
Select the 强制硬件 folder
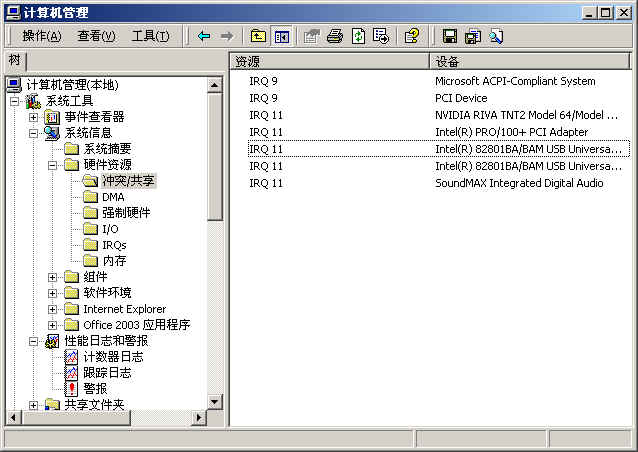(x=126, y=213)
